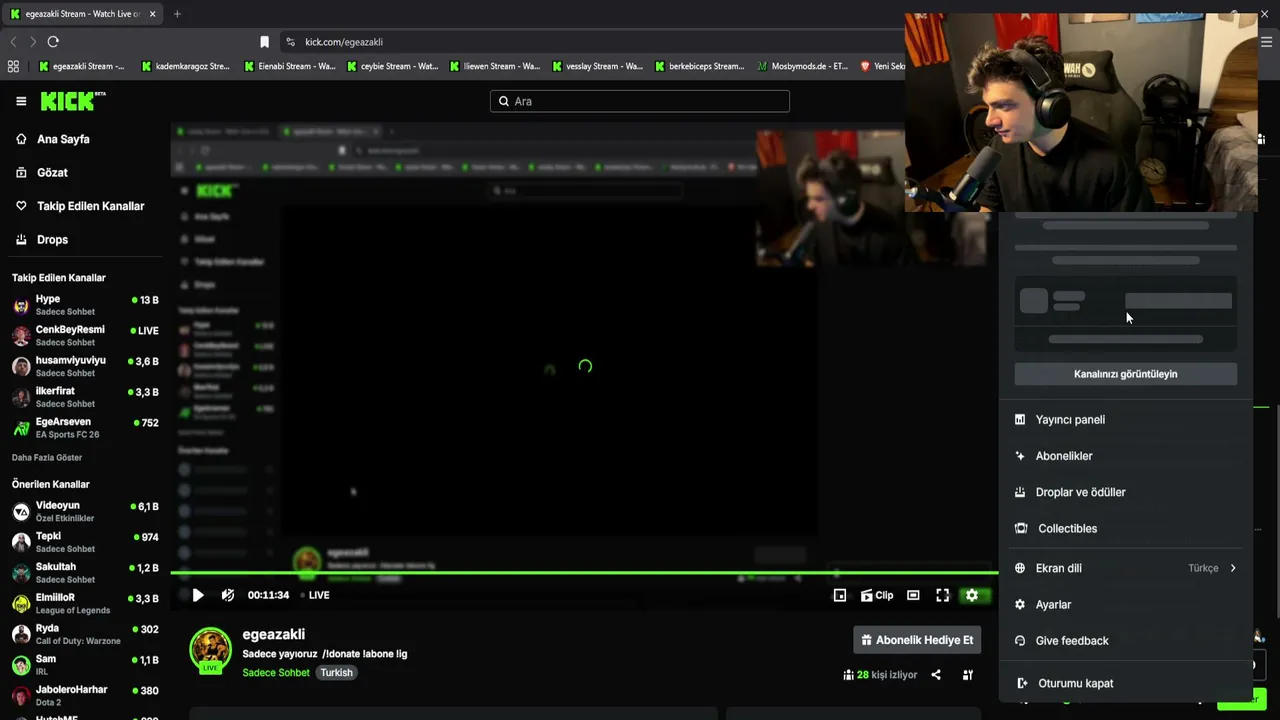Open the husamviyuviyu channel in sidebar
1280x720 pixels.
click(x=85, y=366)
